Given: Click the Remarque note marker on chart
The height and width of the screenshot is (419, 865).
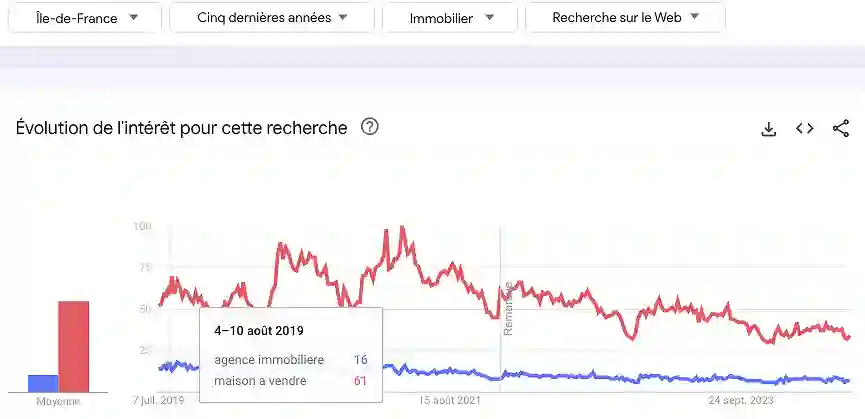Looking at the screenshot, I should point(508,308).
